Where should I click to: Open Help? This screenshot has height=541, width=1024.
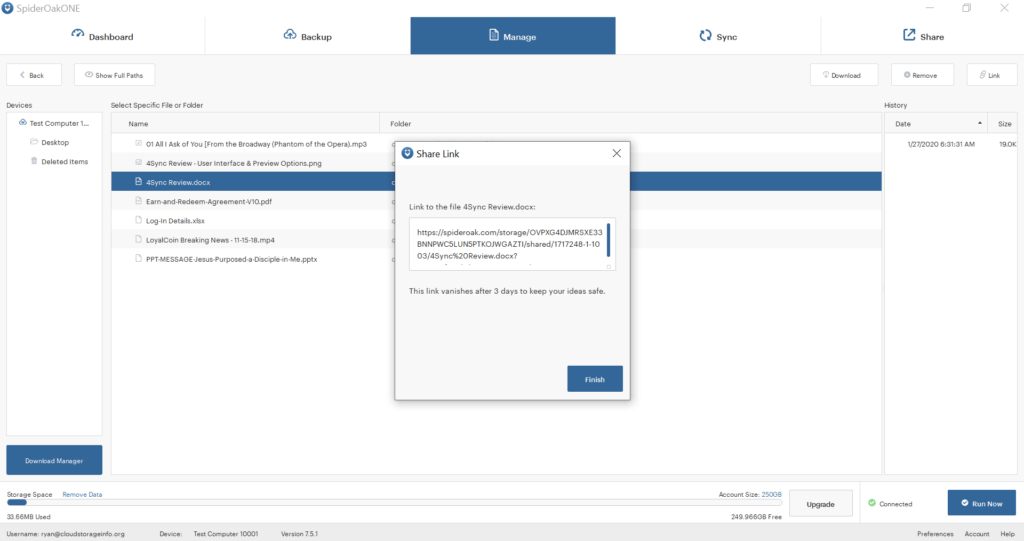coord(1007,534)
